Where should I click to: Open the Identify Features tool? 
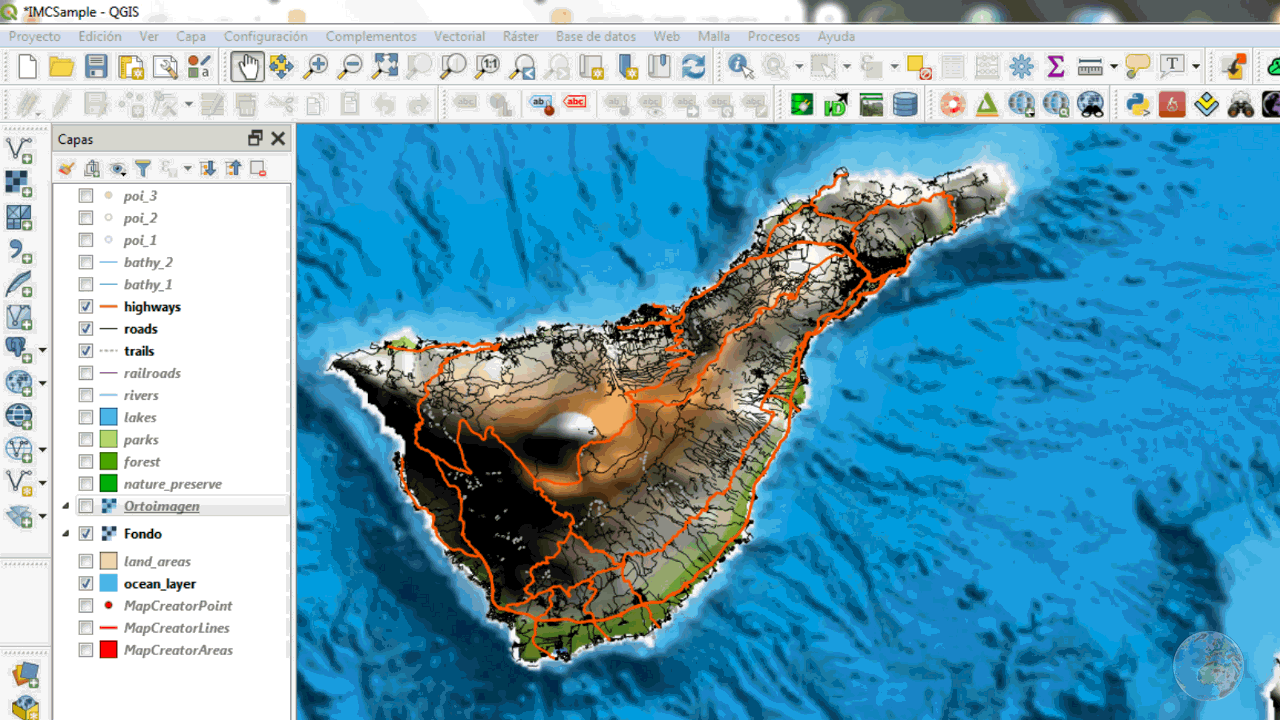pos(739,66)
